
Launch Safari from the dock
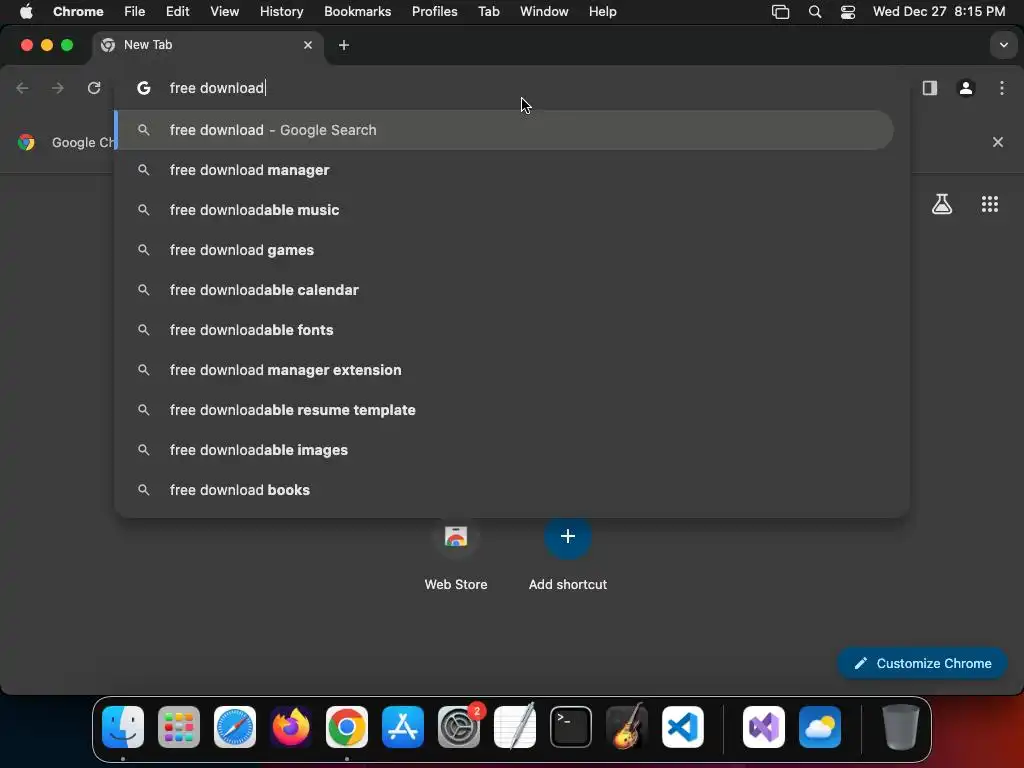point(235,727)
